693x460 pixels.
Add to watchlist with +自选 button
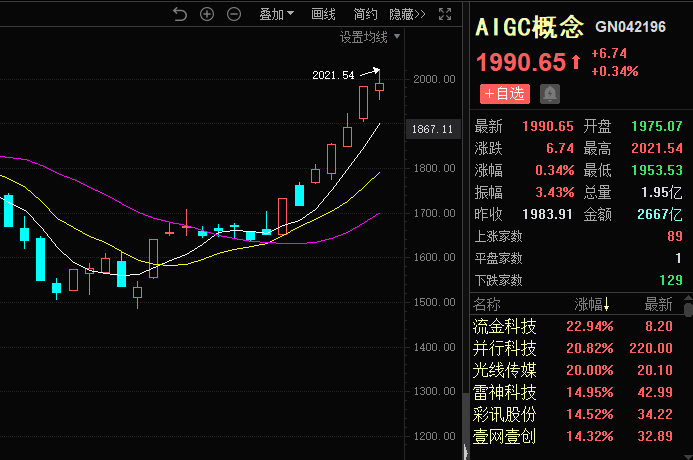click(x=504, y=94)
